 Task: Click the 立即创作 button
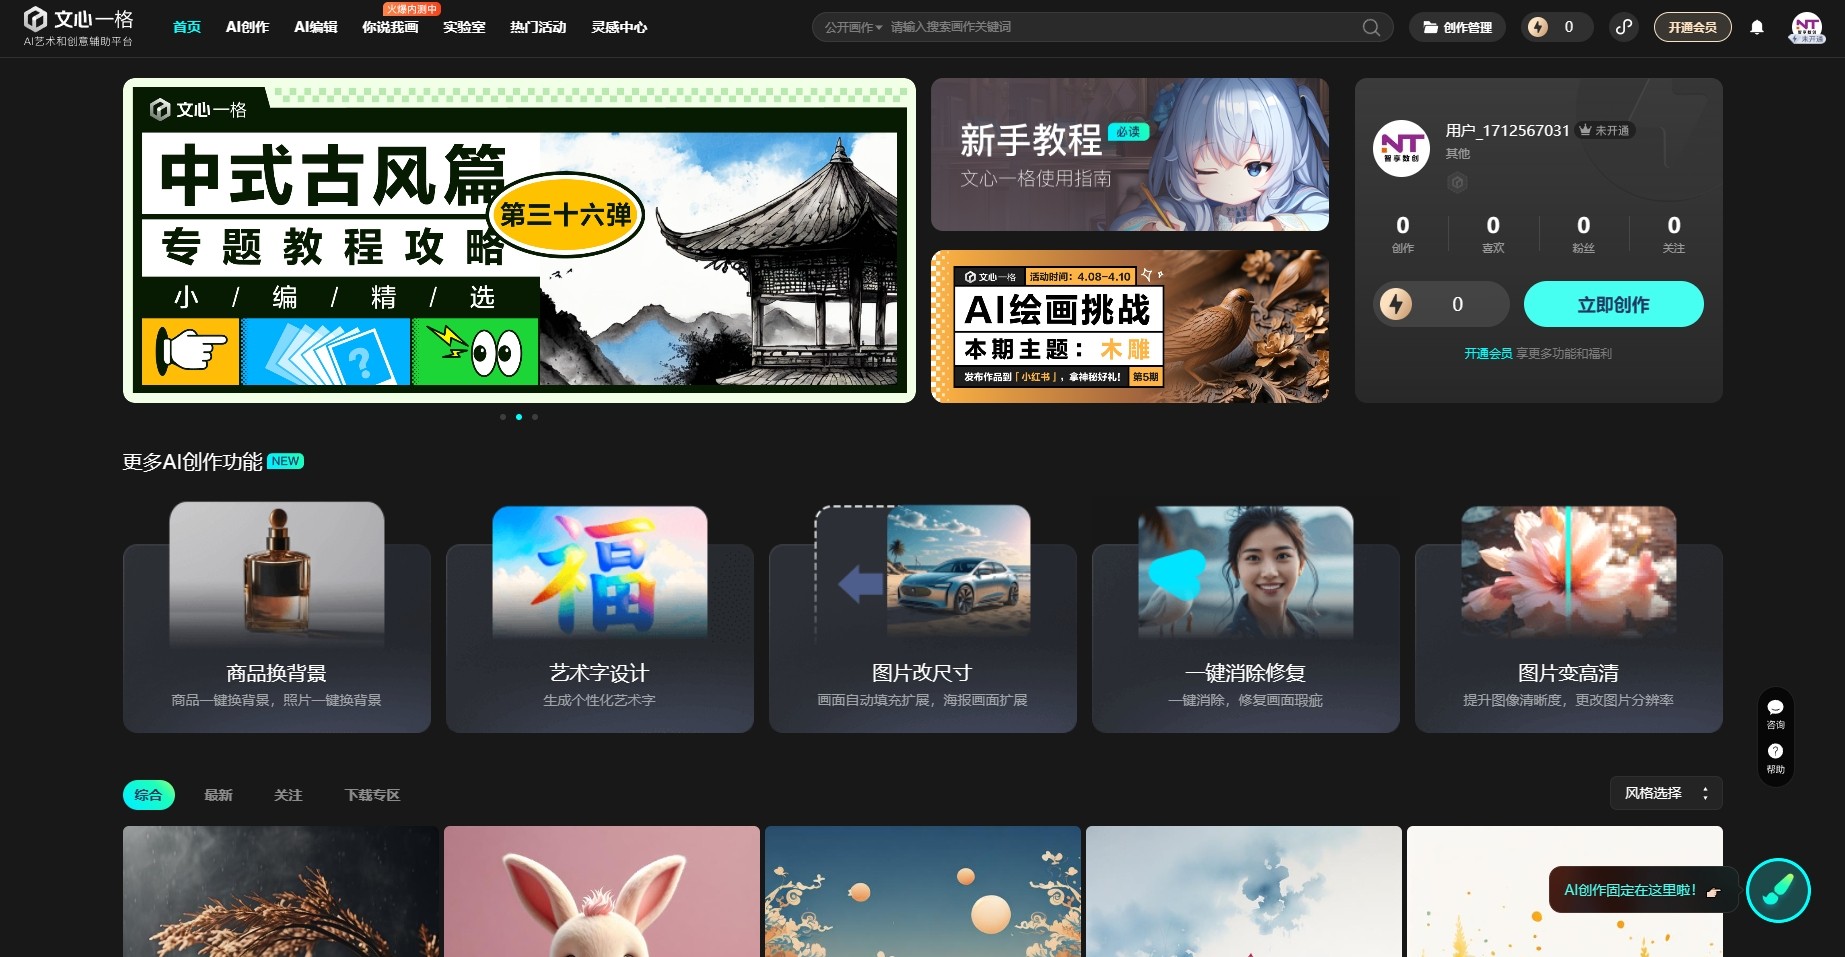point(1613,304)
